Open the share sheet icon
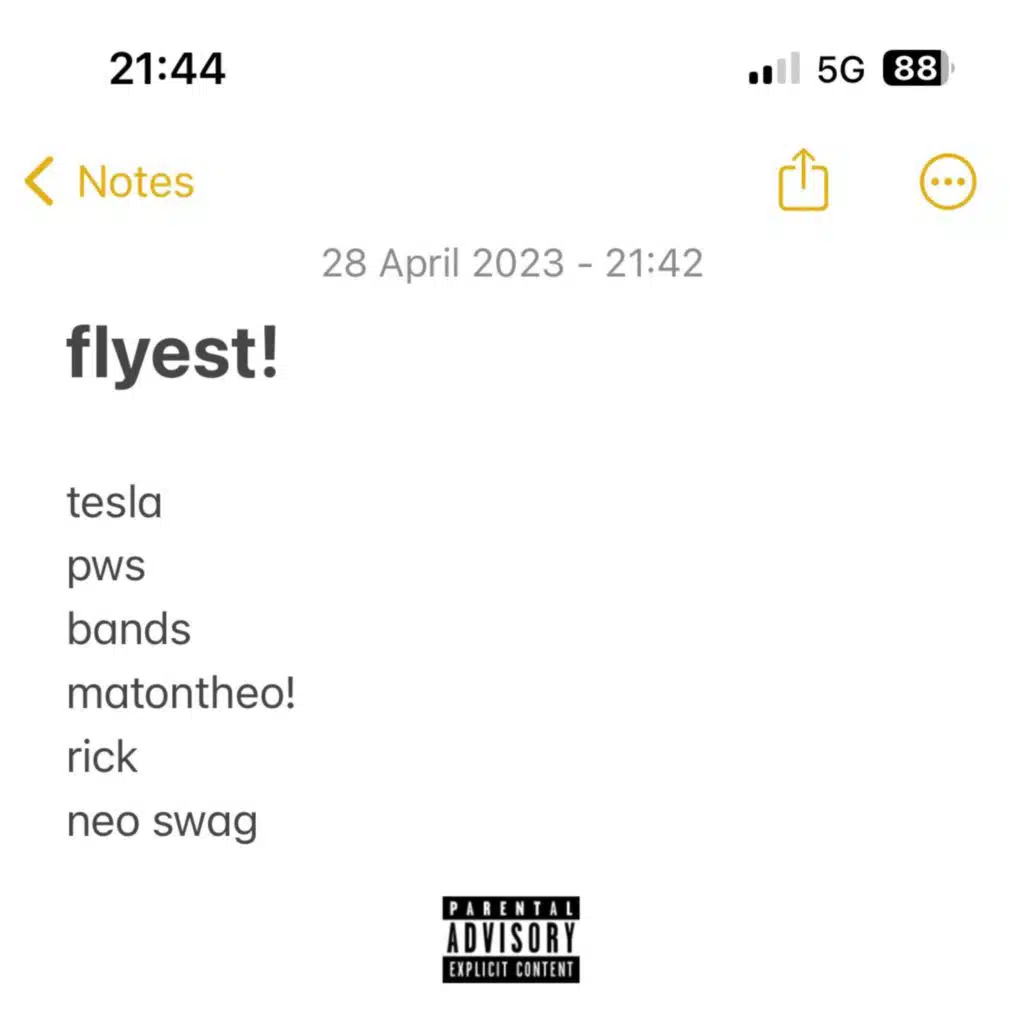Viewport: 1024px width, 1024px height. click(x=803, y=180)
